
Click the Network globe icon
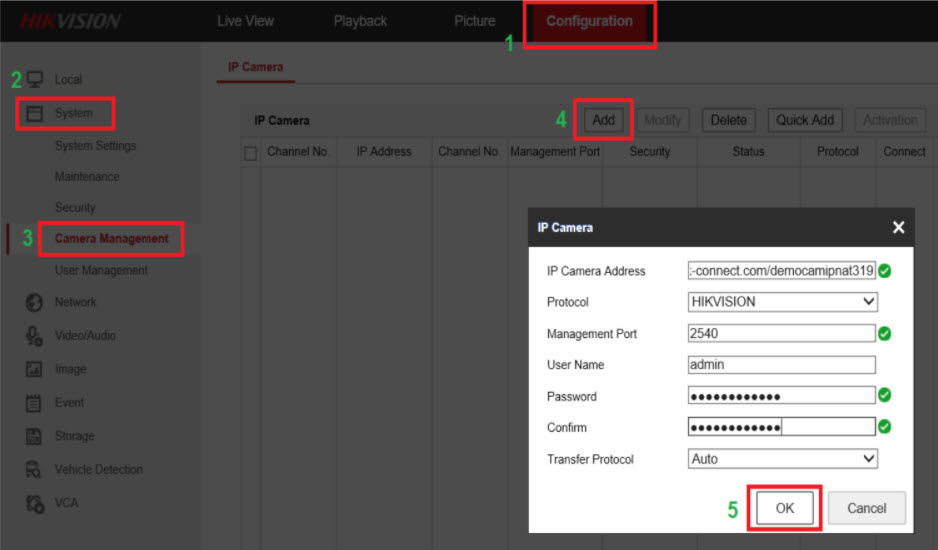tap(34, 302)
